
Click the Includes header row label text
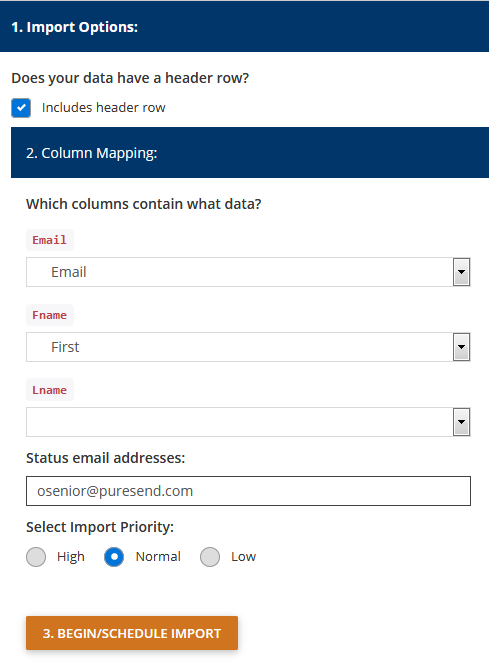(x=103, y=108)
